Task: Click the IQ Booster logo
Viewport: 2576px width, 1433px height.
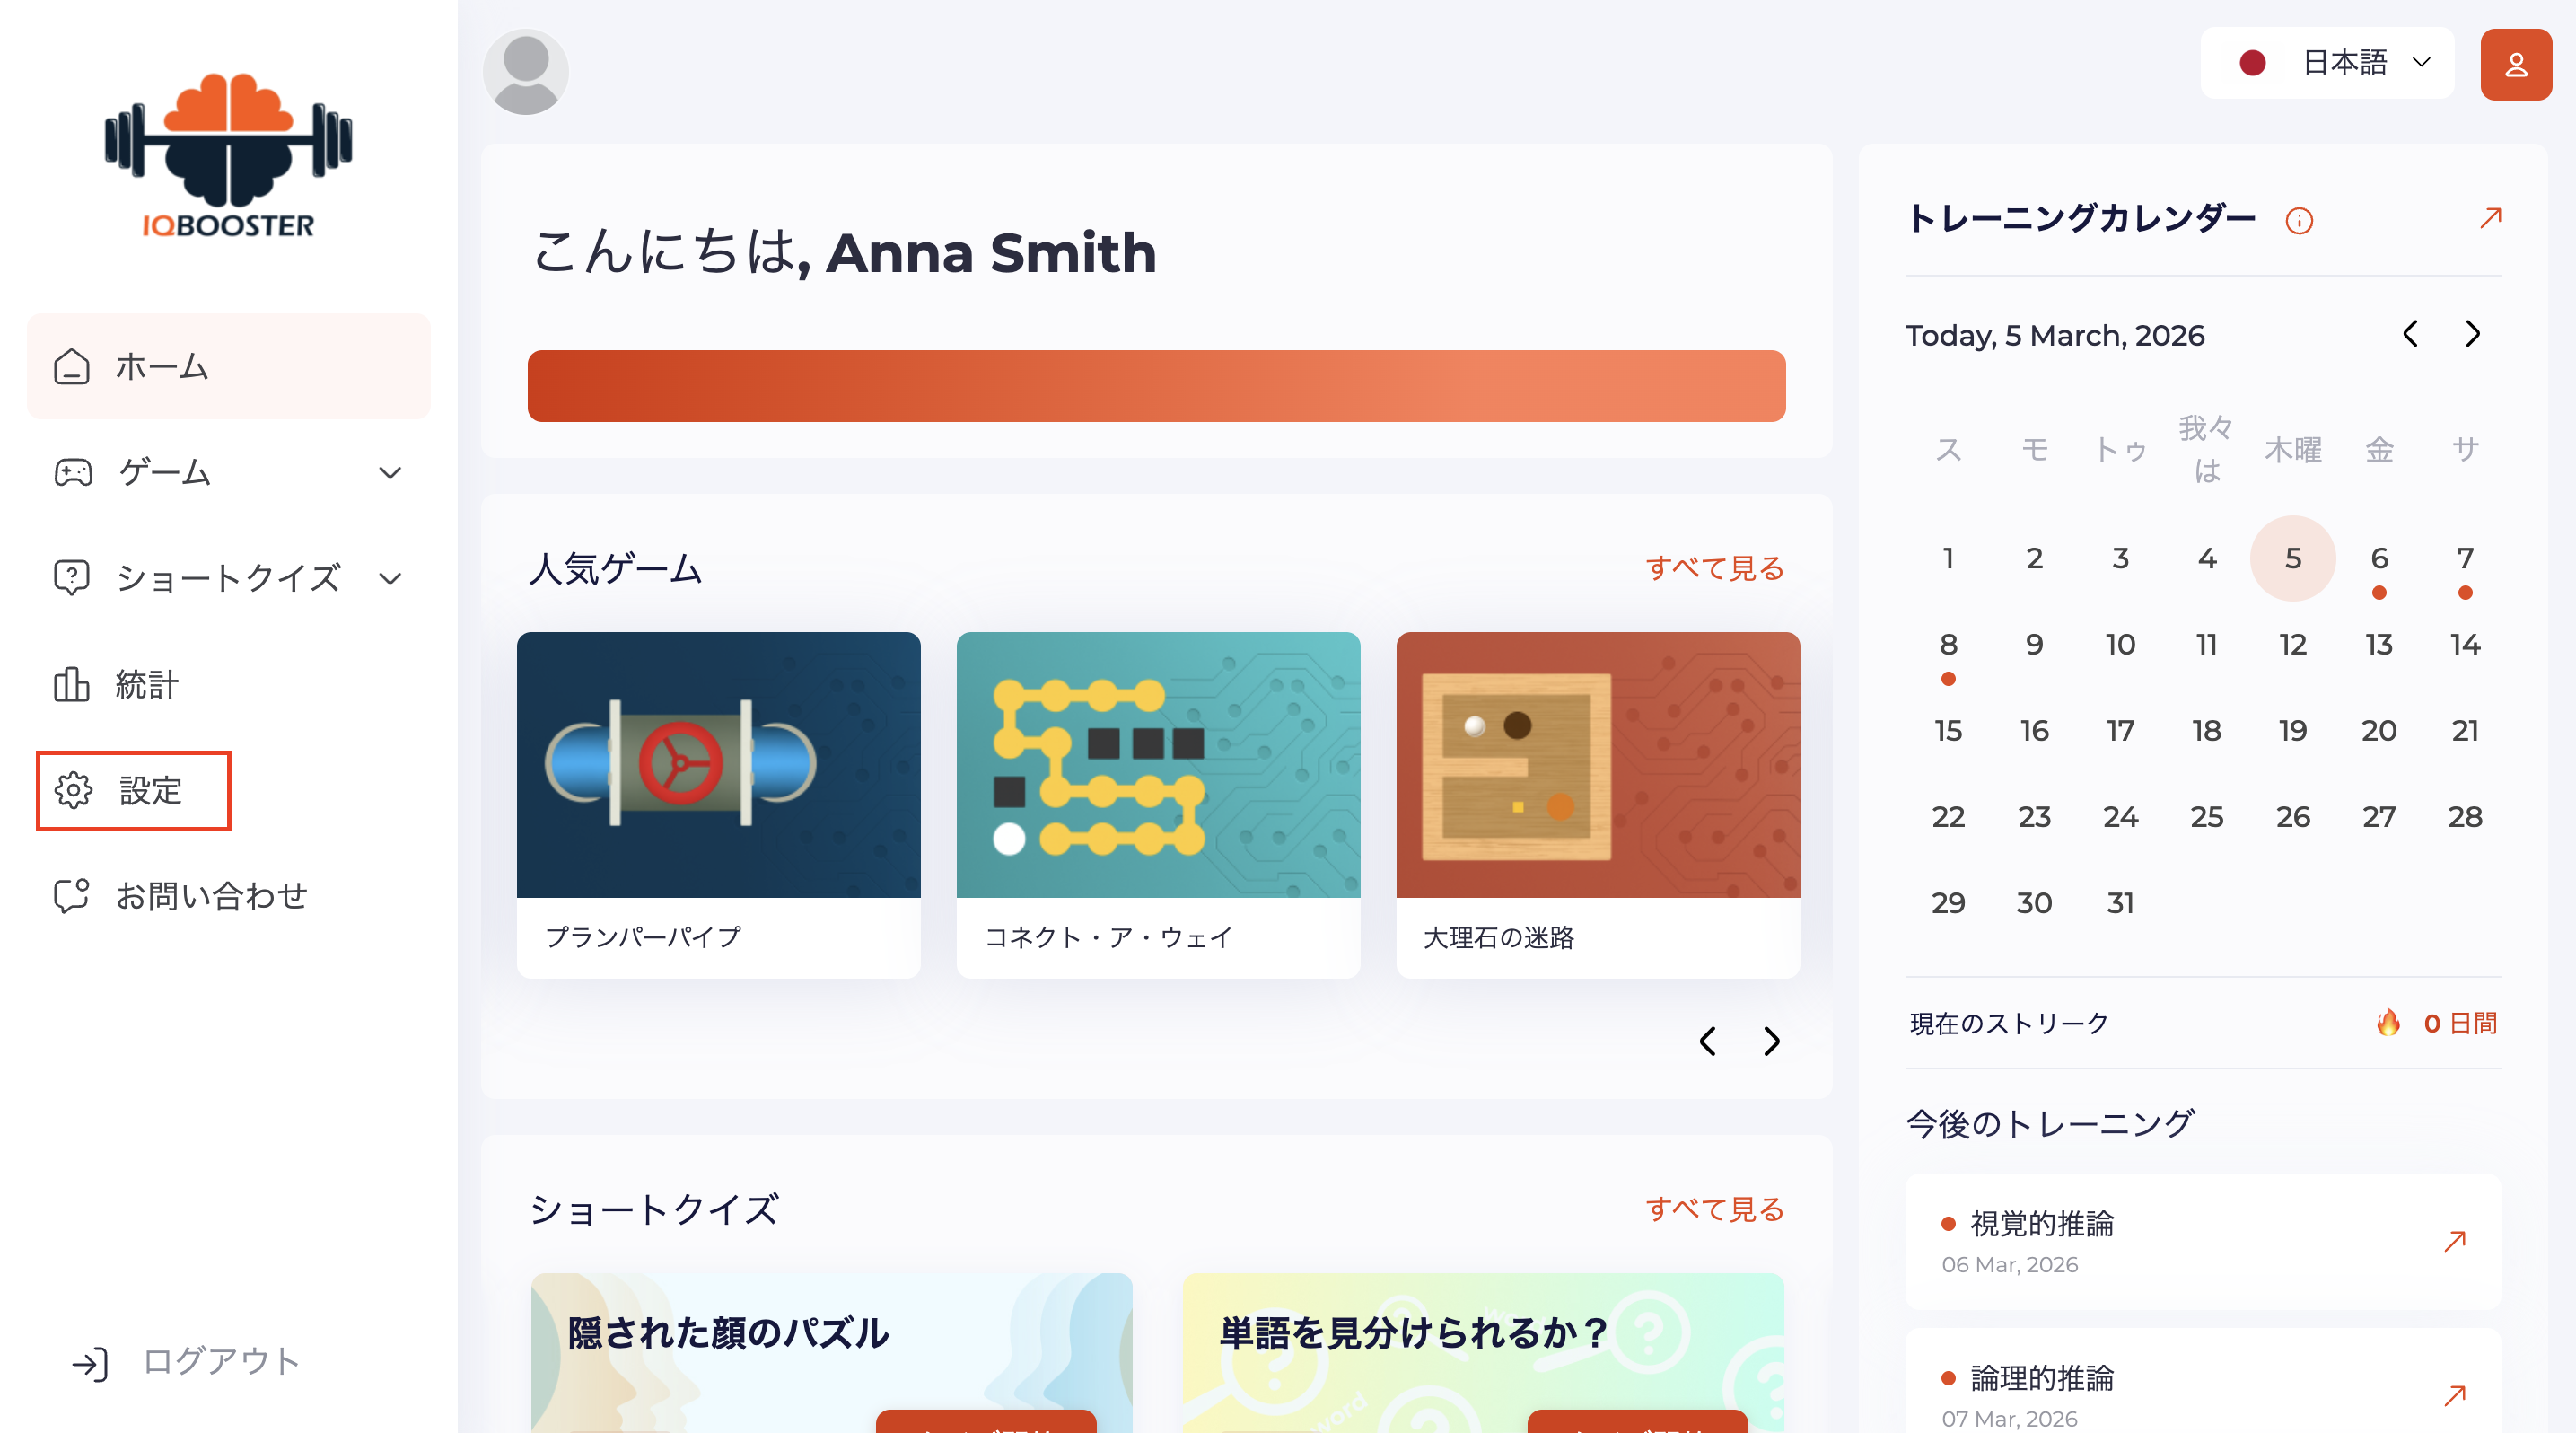Action: 228,155
